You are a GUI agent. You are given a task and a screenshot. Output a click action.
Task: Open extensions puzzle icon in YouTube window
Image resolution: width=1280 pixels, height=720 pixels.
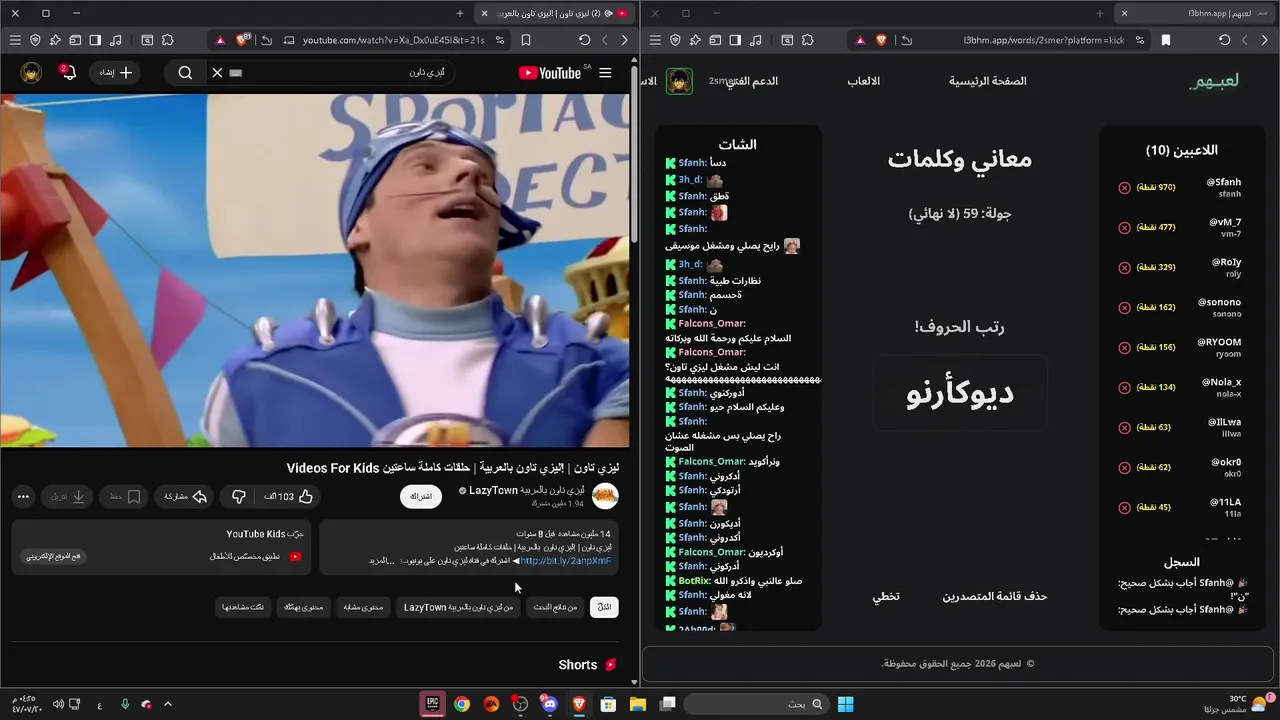[167, 40]
